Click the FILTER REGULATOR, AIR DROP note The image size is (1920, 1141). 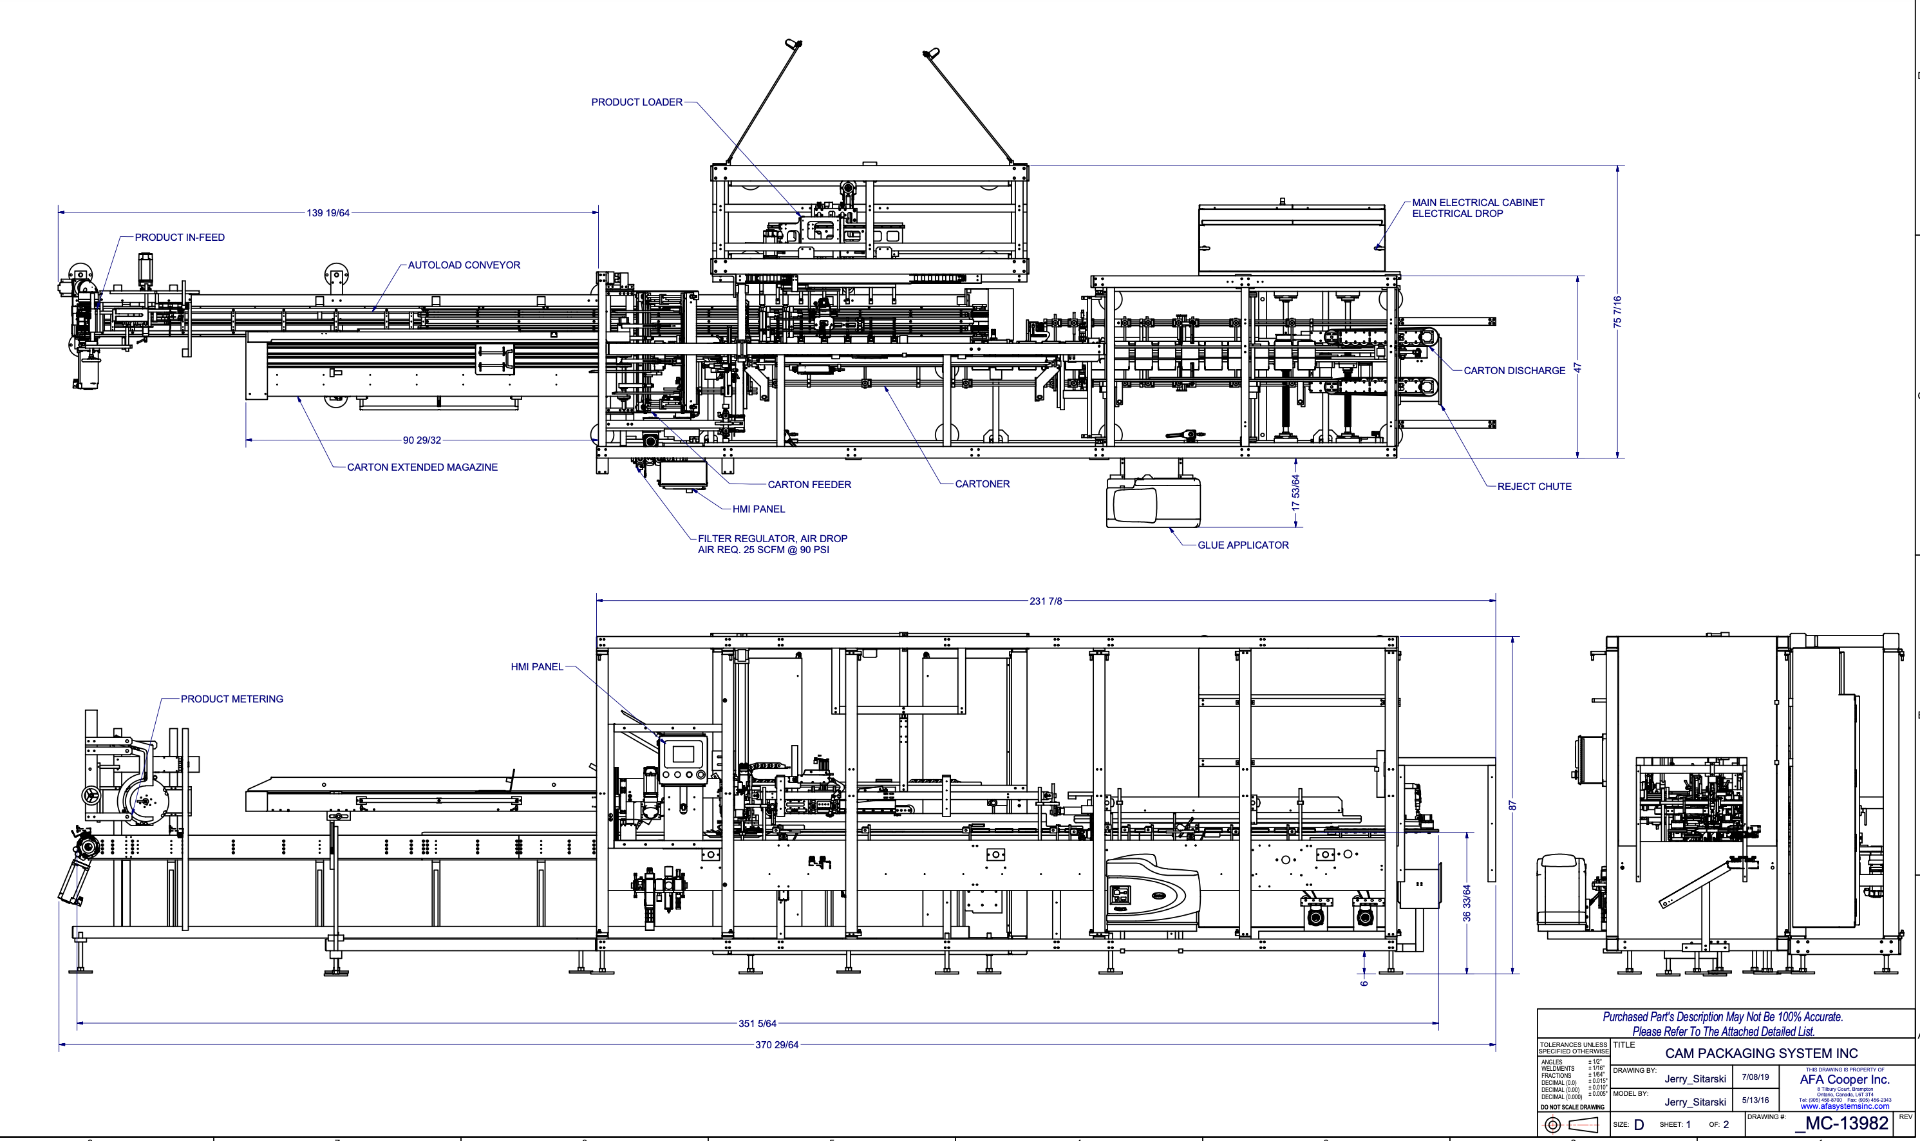pyautogui.click(x=772, y=544)
